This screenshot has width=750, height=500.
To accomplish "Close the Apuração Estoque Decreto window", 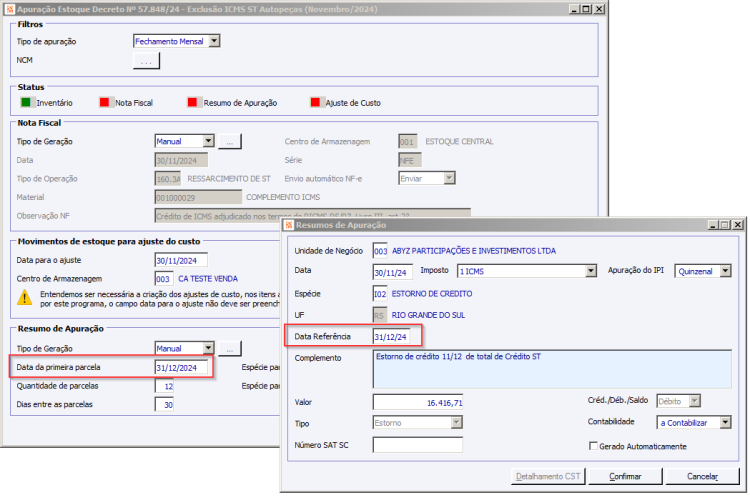I will pyautogui.click(x=599, y=9).
